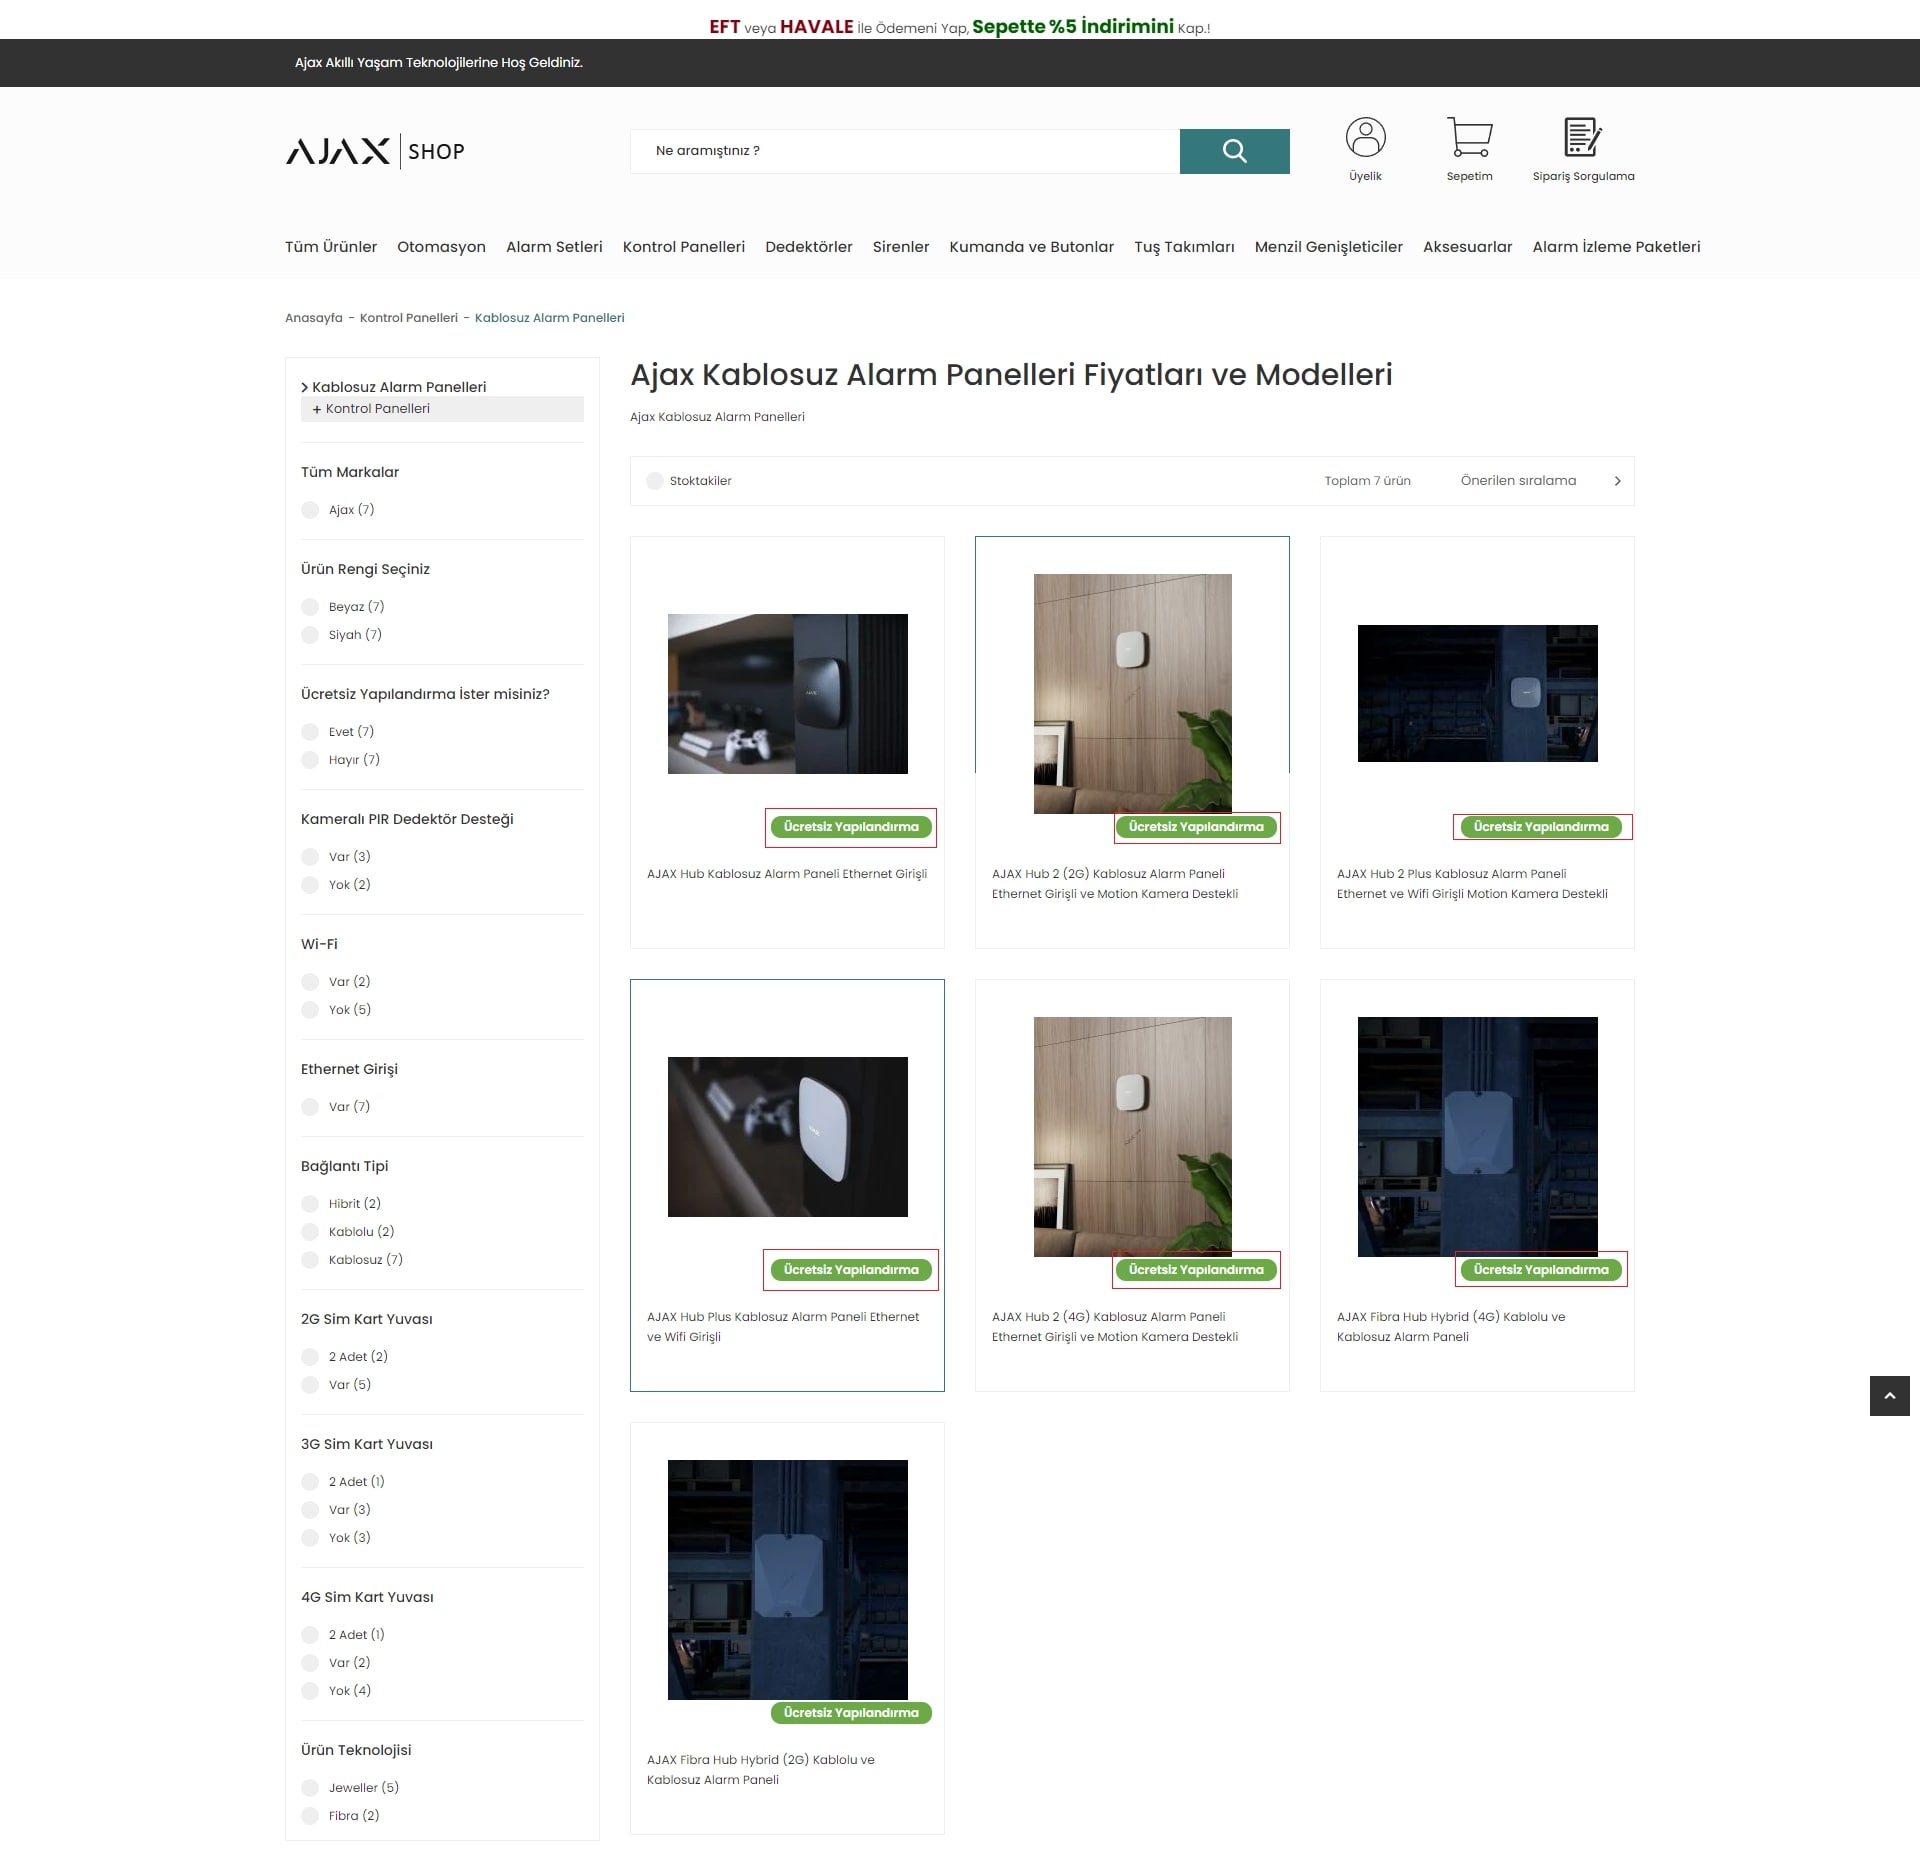Open the Menzil Genişleticiler menu
Image resolution: width=1920 pixels, height=1859 pixels.
1329,247
